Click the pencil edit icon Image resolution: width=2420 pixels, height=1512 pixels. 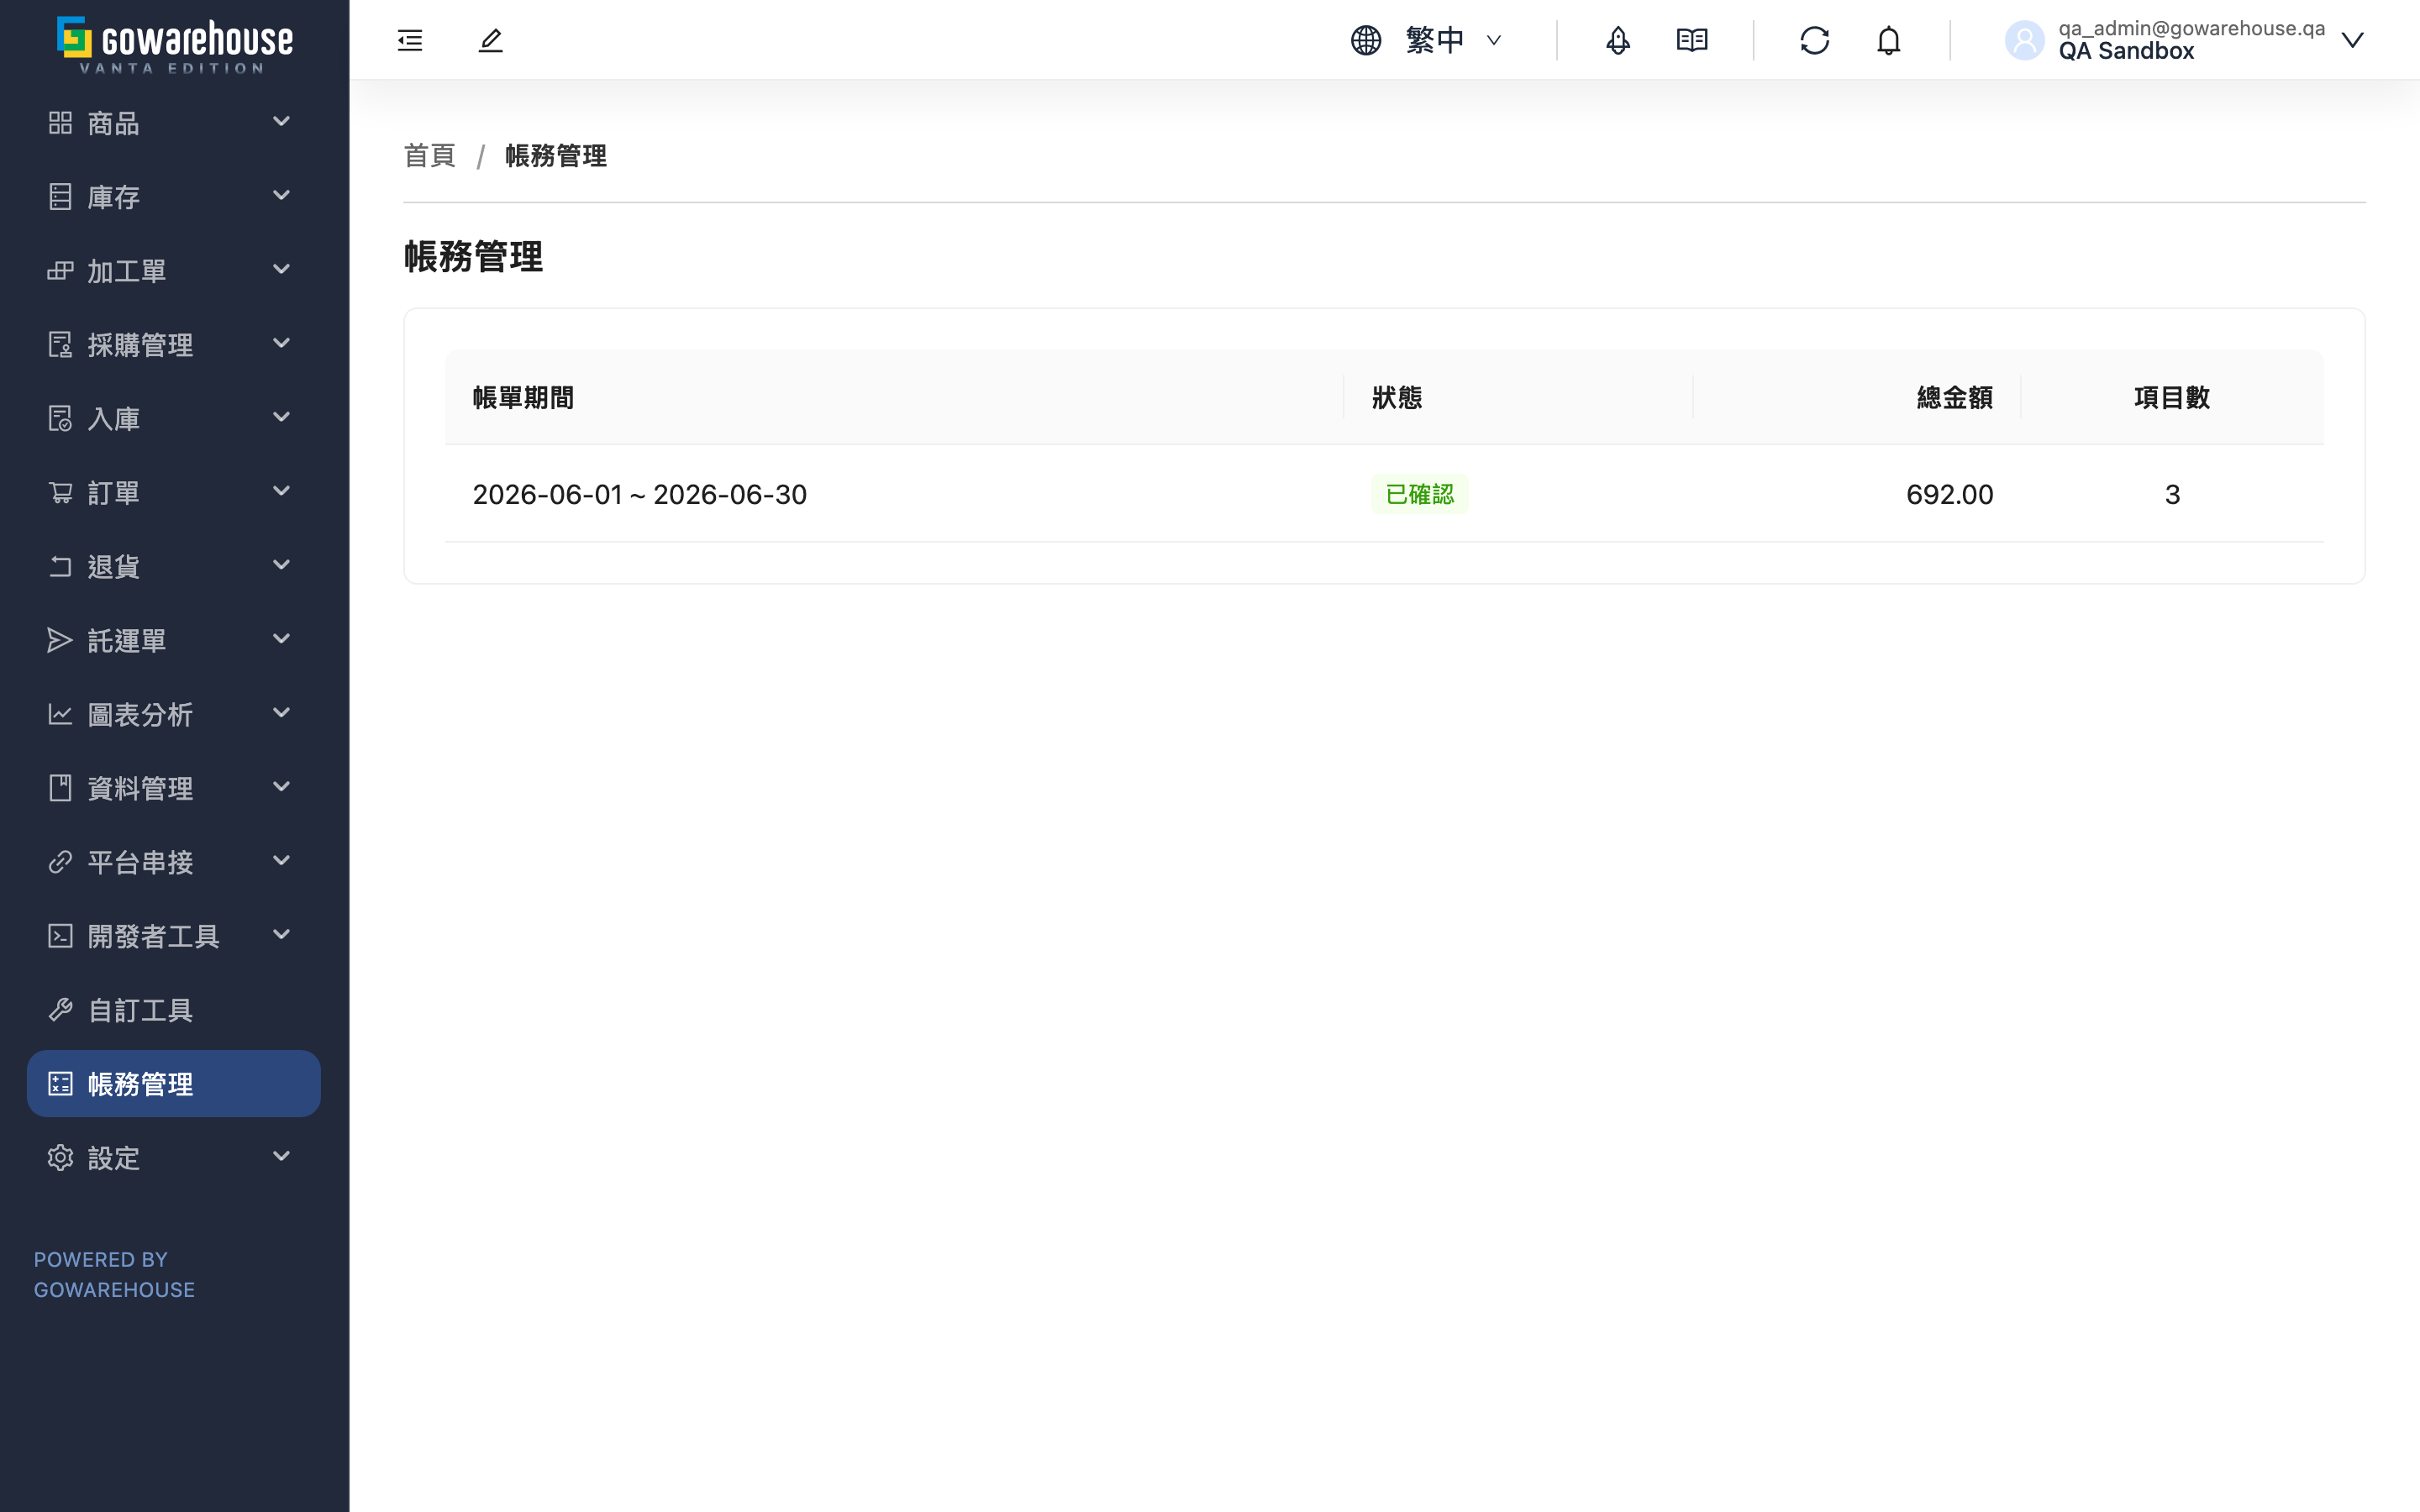coord(491,40)
